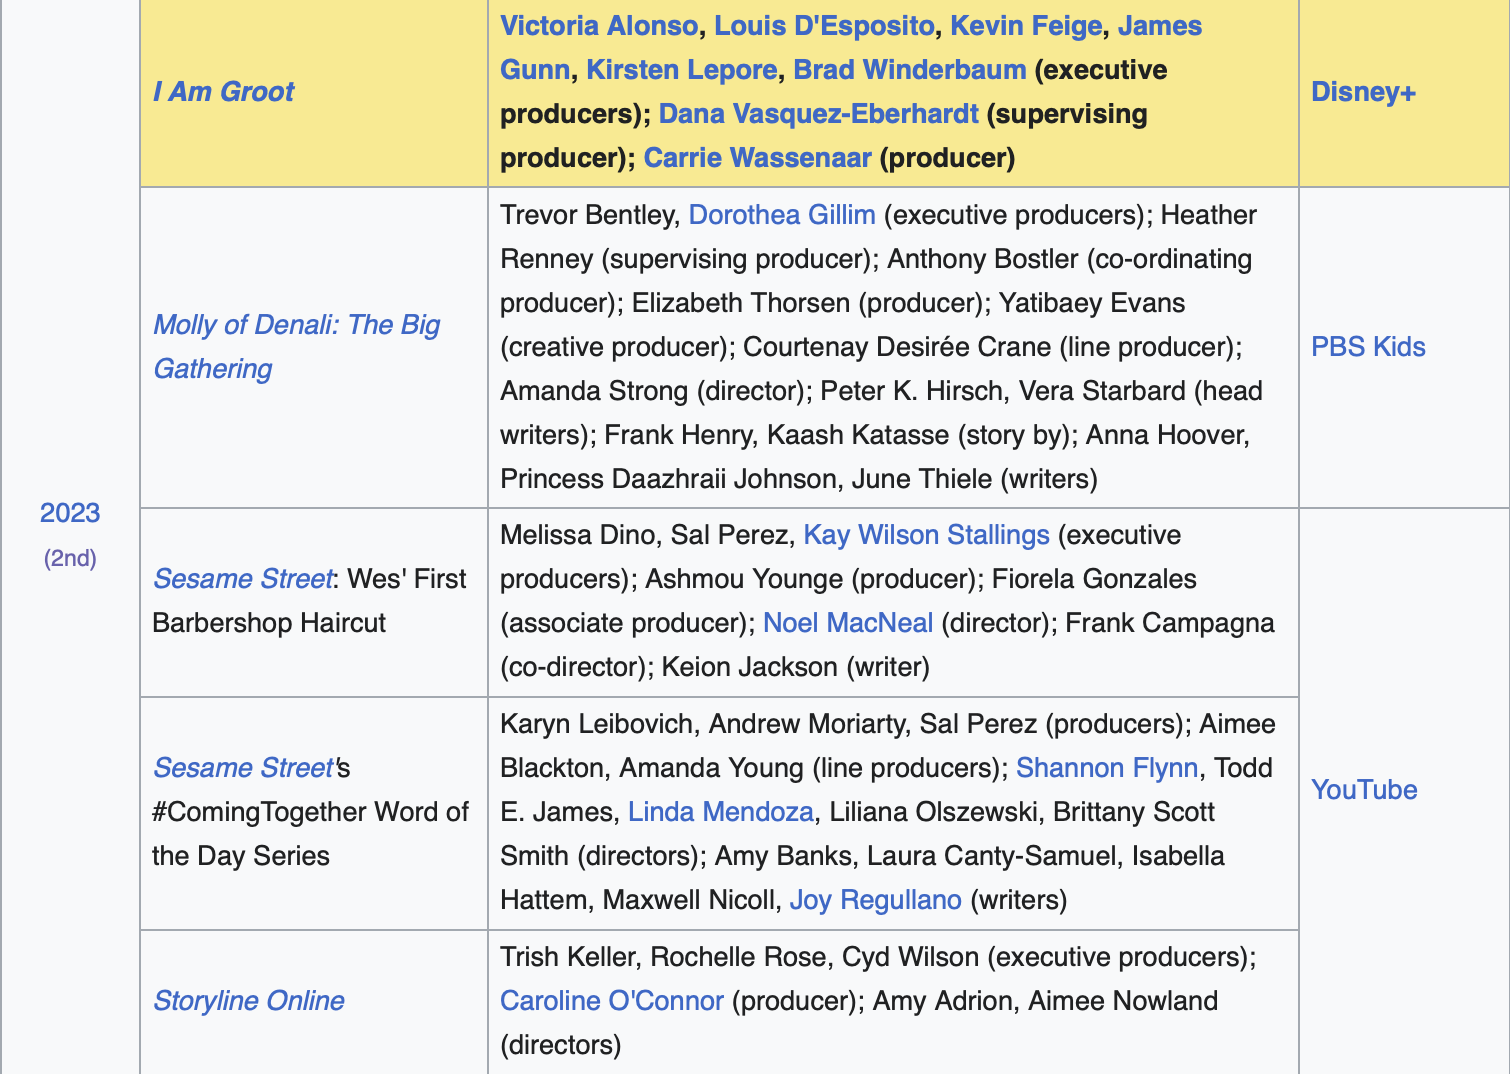Screen dimensions: 1510x1074
Task: Select the name "Fiorela Gonzales"
Action: coord(1094,579)
